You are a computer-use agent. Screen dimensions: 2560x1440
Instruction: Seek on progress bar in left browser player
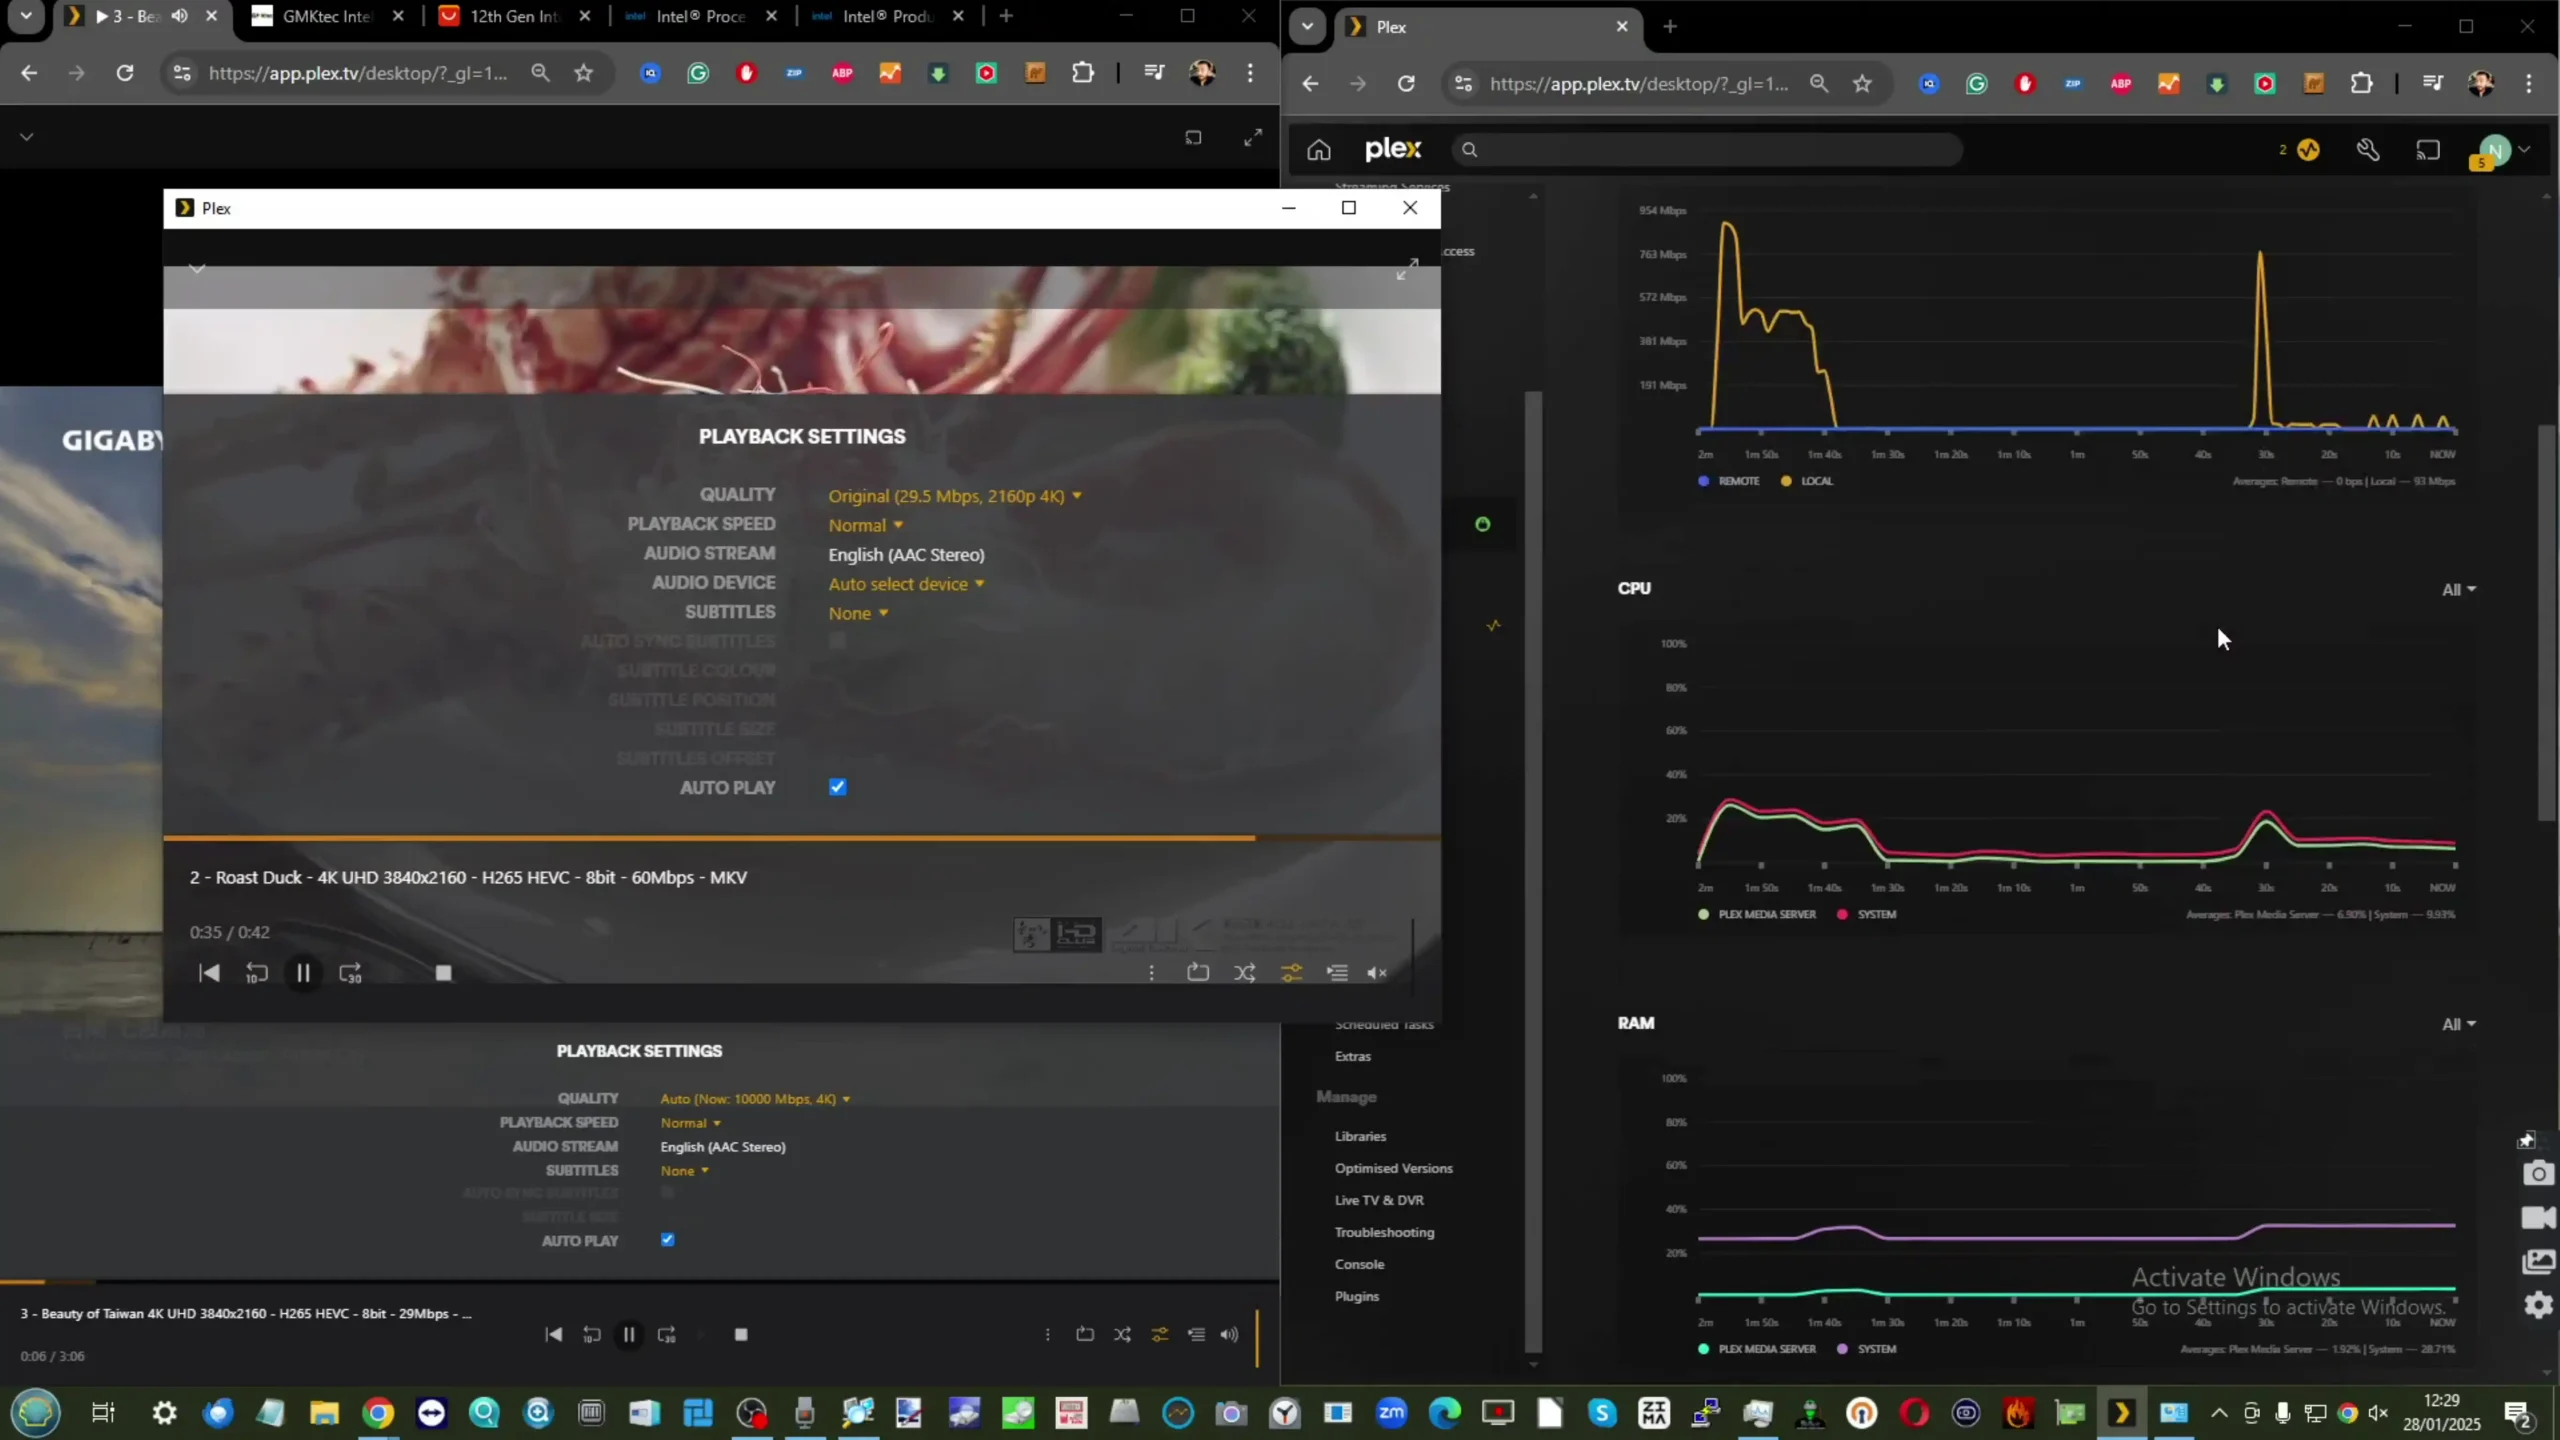[640, 1281]
